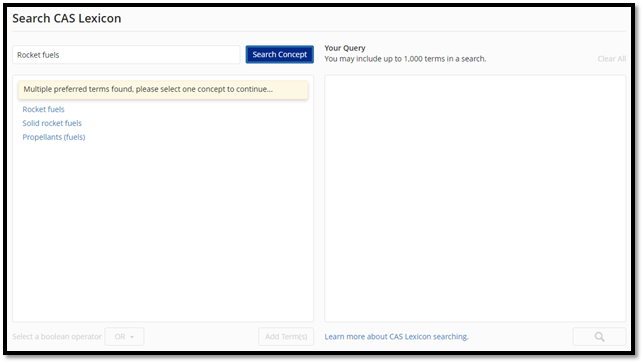Click the multiple preferred terms notice
Image resolution: width=644 pixels, height=364 pixels.
tap(163, 89)
